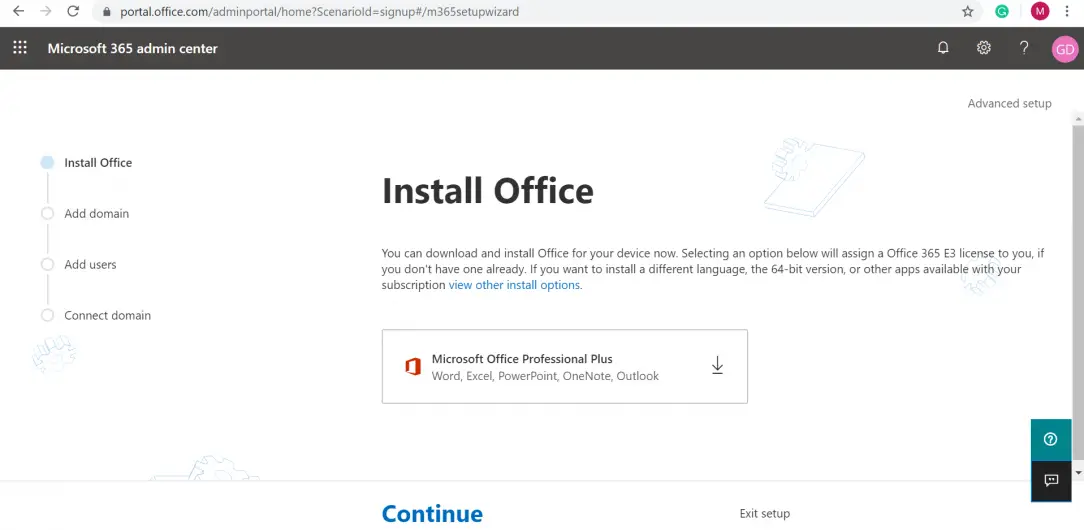
Task: Open the teal help widget button
Action: coord(1051,439)
